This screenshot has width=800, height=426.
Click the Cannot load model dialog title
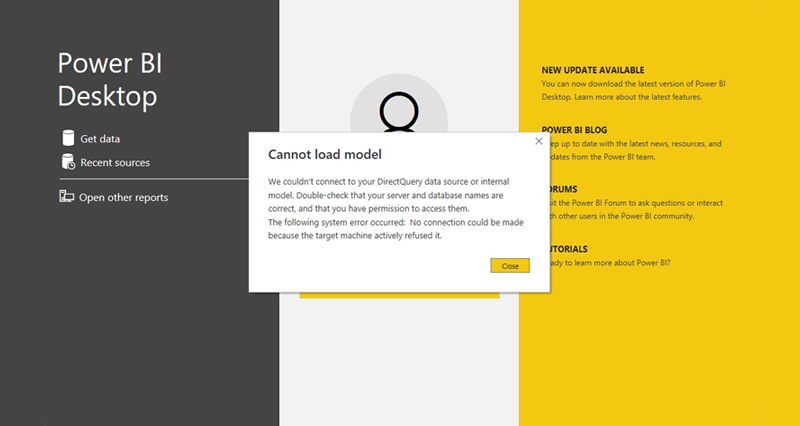(325, 155)
